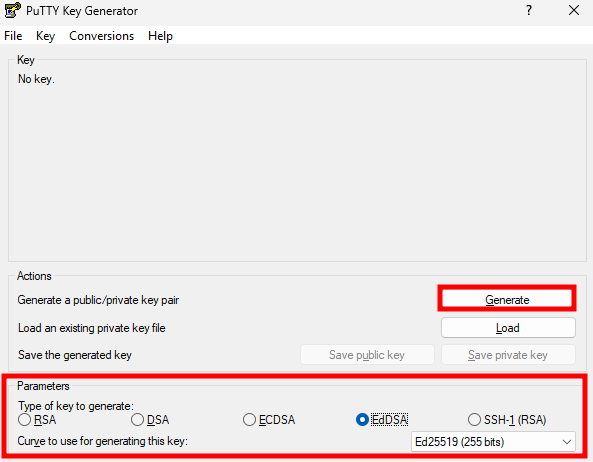Open the Ed25519 (255 bits) curve dropdown
The image size is (593, 462).
pos(493,442)
